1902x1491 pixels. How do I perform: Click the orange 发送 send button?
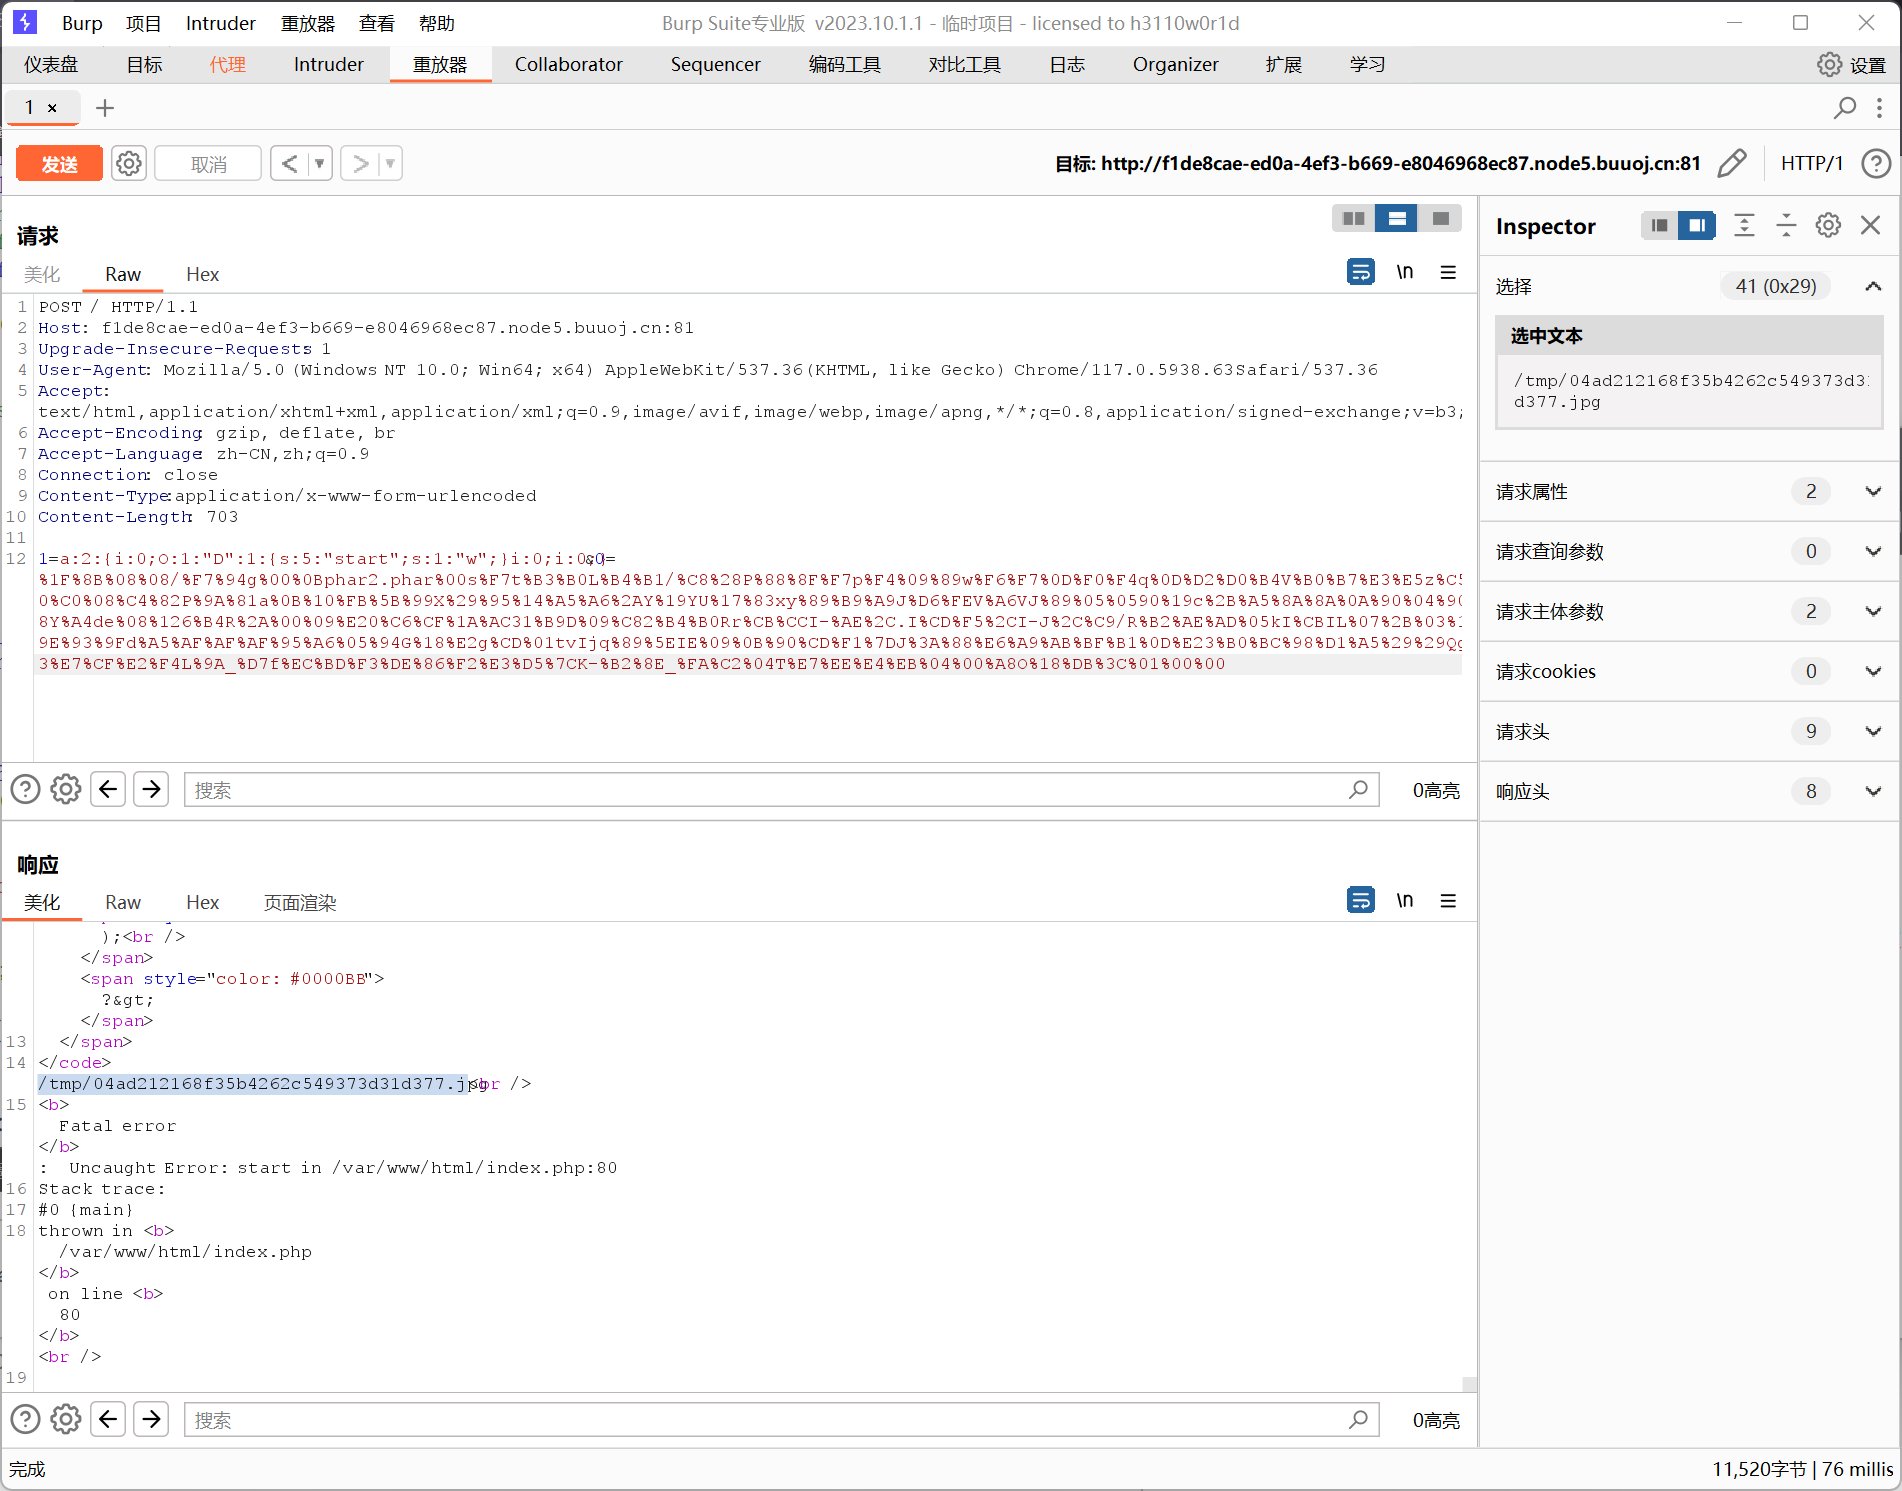click(x=59, y=164)
